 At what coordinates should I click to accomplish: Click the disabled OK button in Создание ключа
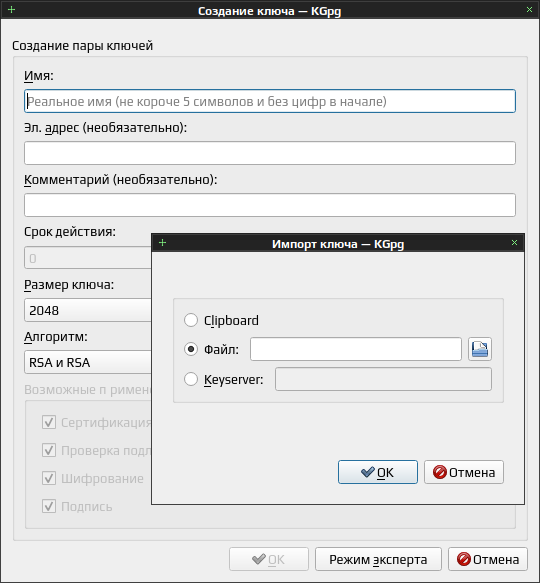tap(269, 559)
